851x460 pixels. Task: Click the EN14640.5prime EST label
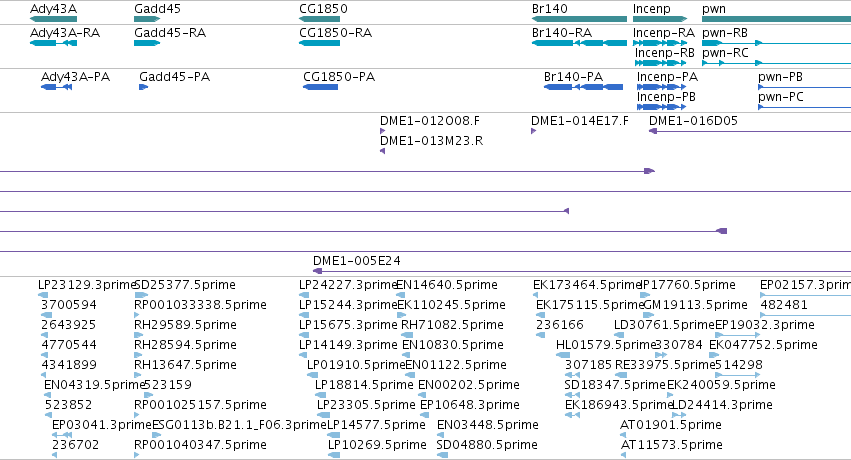click(447, 285)
